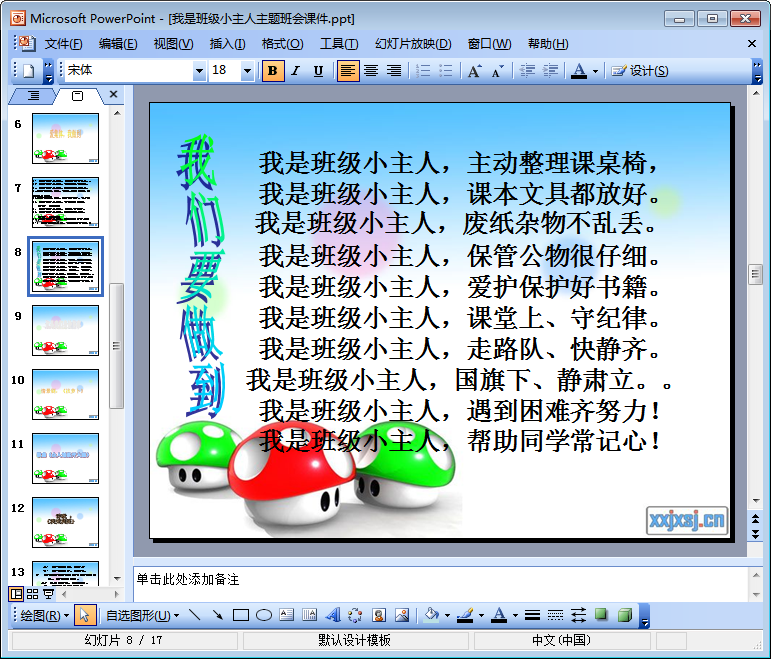Increase indent level
Screen dimensions: 771x659
(550, 71)
